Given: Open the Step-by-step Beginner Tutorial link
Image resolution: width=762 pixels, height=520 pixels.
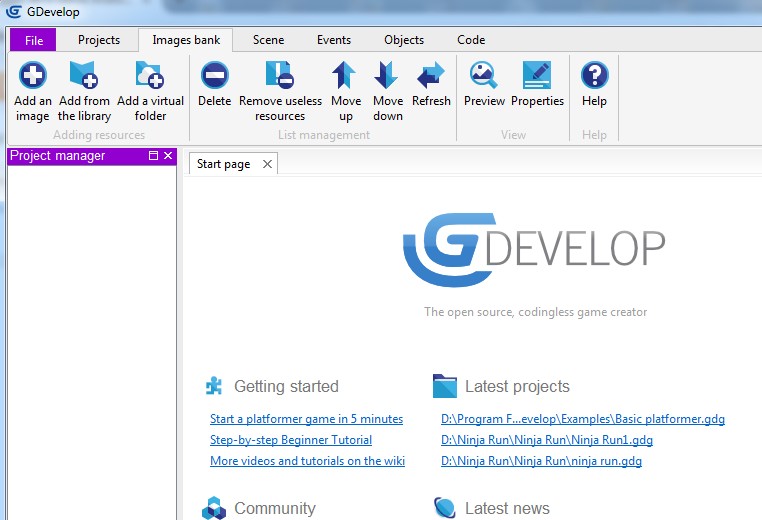Looking at the screenshot, I should click(x=291, y=440).
